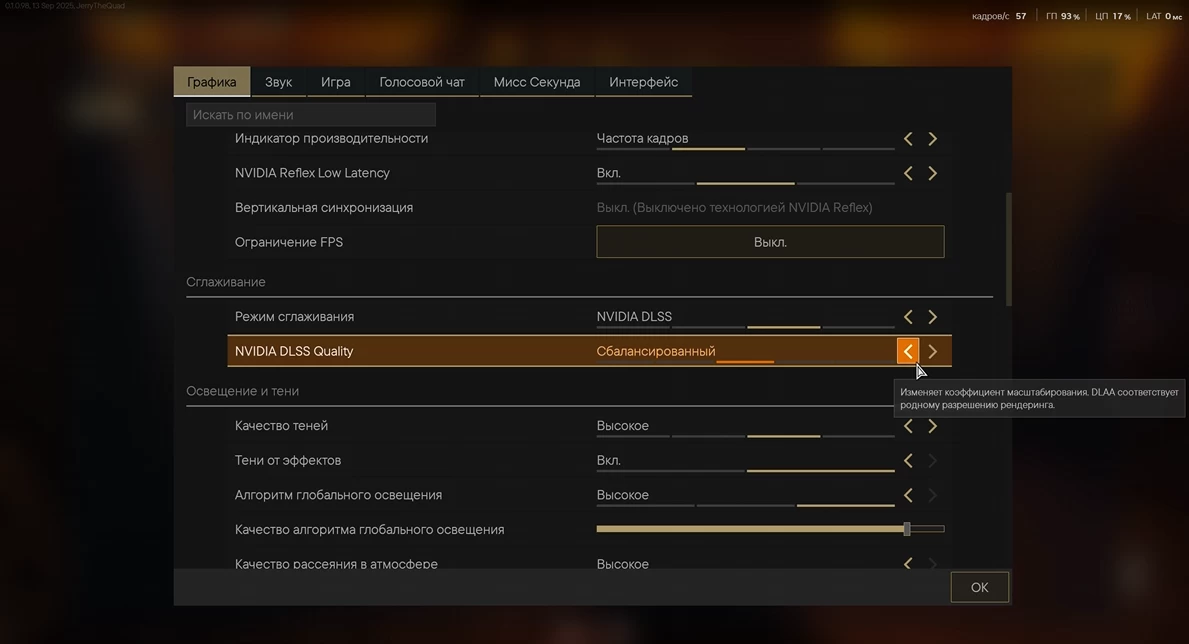Click left arrow for NVIDIA DLSS Quality

point(908,351)
